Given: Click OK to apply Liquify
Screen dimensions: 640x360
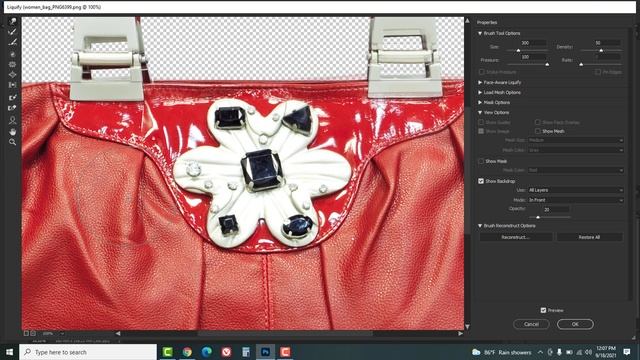Looking at the screenshot, I should [x=575, y=324].
